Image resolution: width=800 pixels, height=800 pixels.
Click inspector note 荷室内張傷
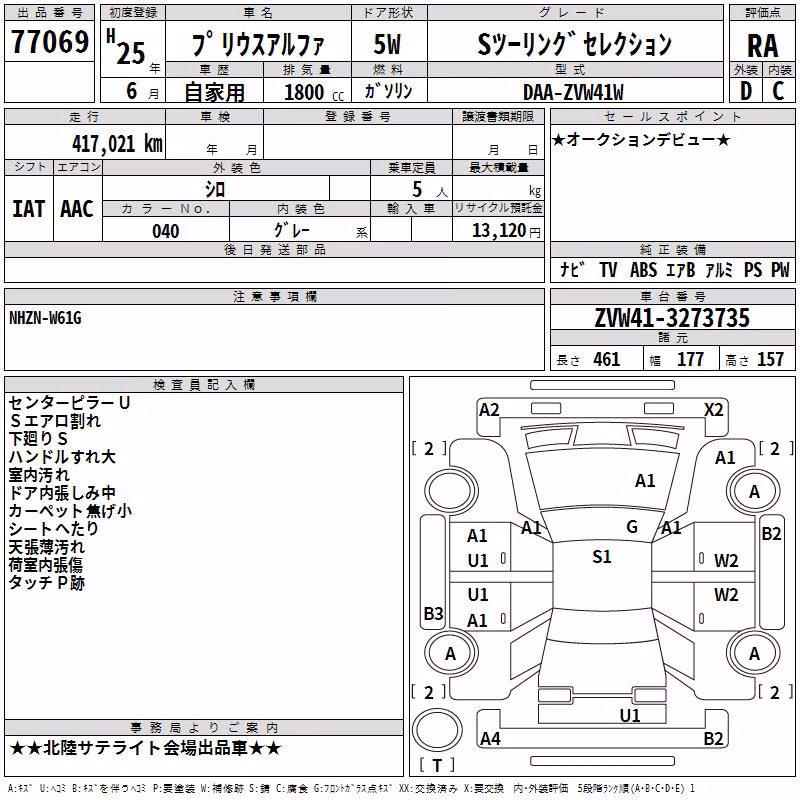click(46, 565)
